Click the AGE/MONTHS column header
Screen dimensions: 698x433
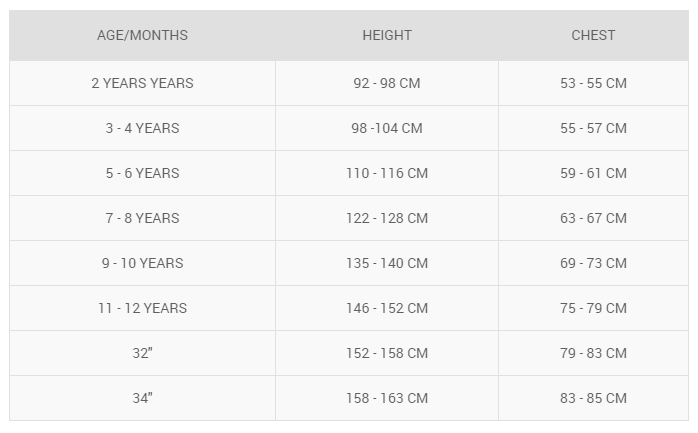click(x=142, y=35)
